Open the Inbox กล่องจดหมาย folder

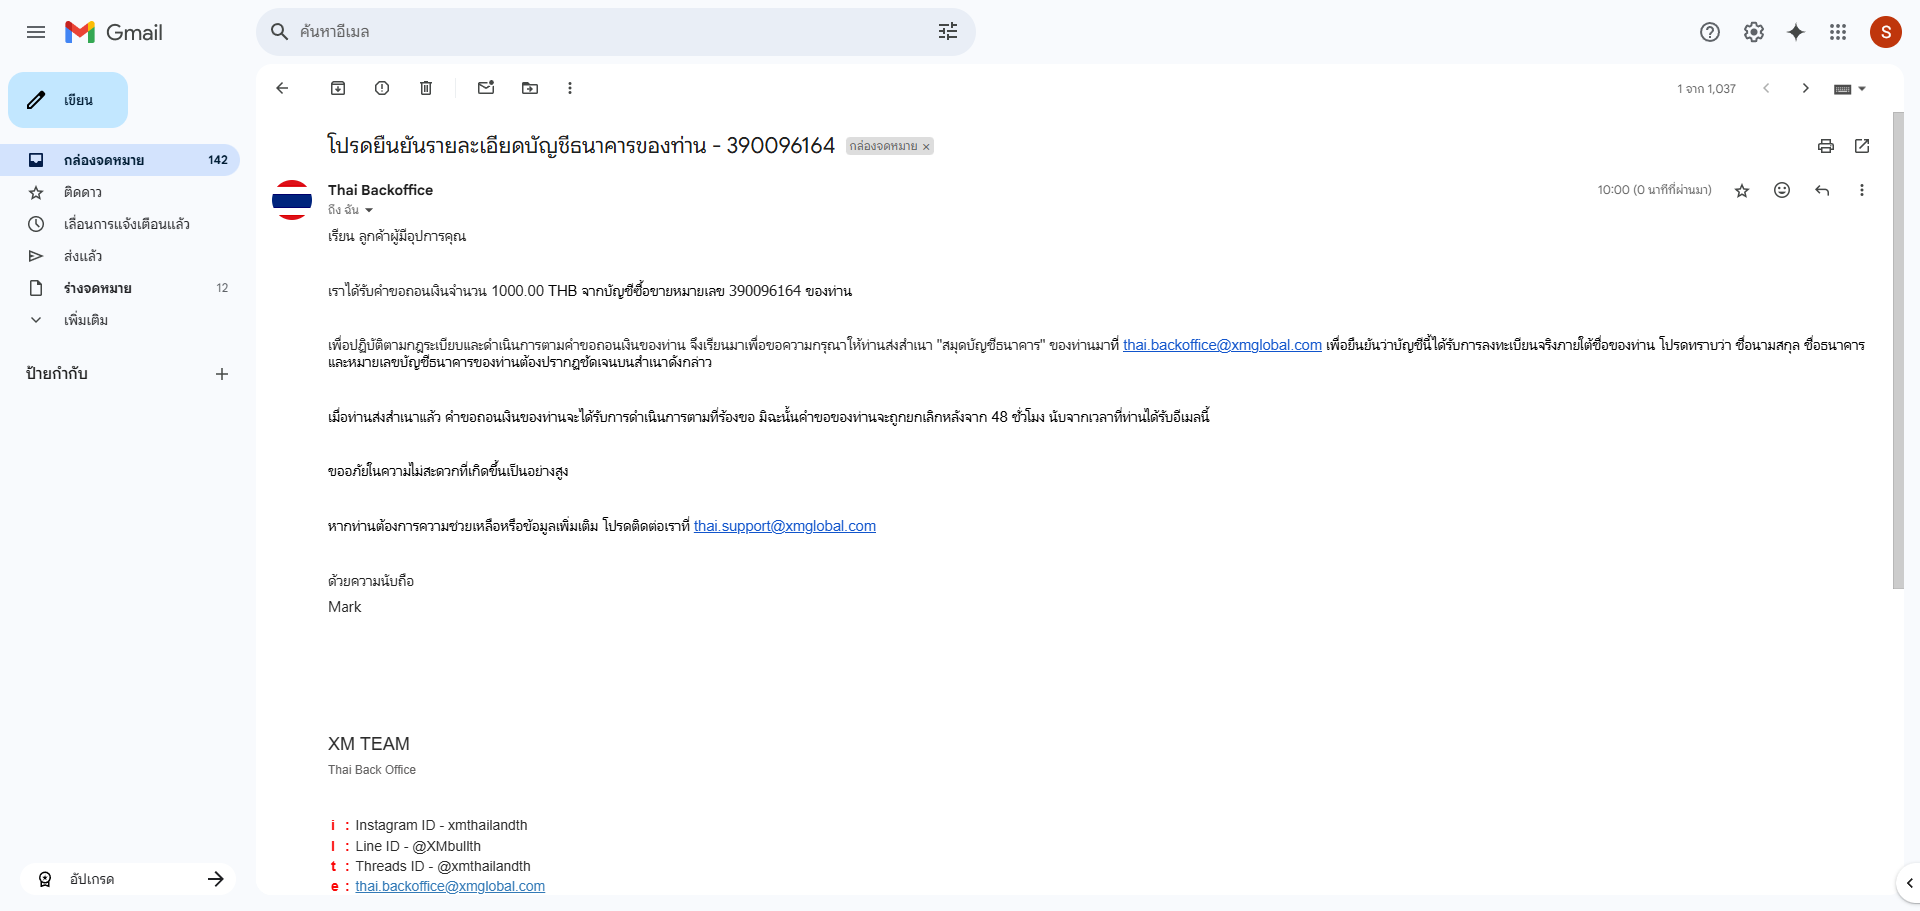pos(120,160)
